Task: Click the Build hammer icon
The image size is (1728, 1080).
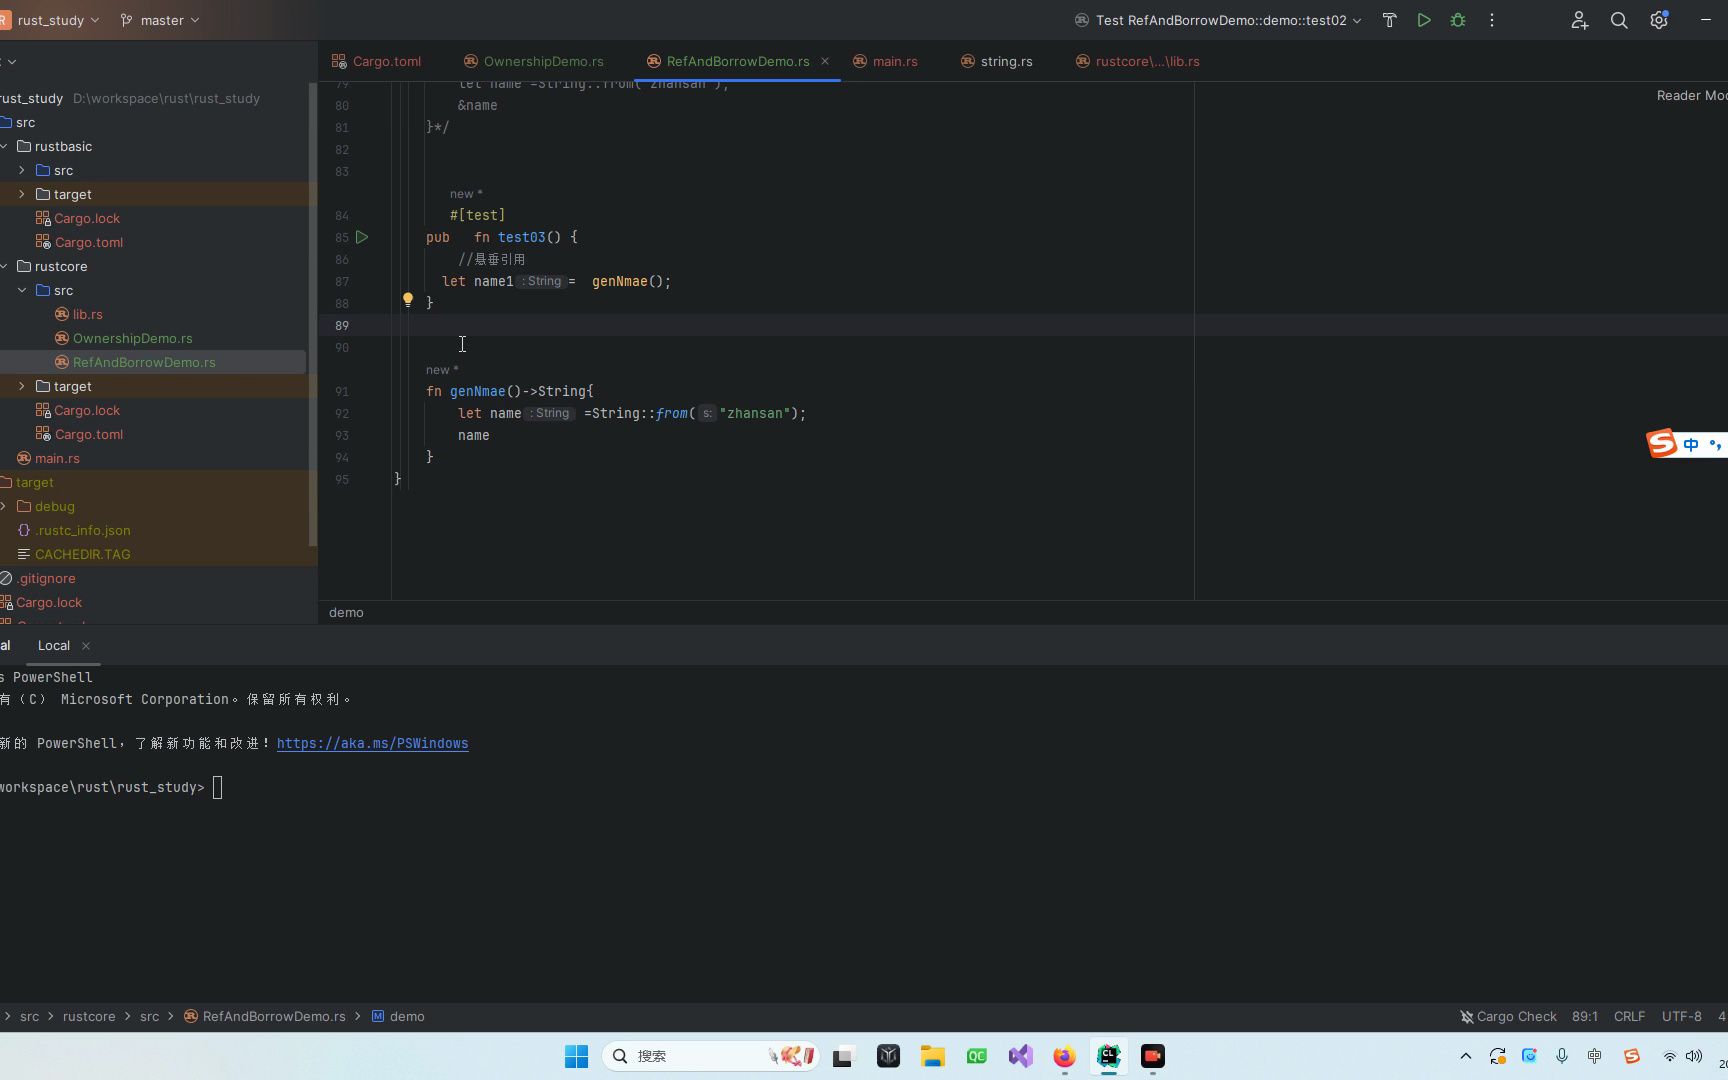Action: coord(1389,20)
